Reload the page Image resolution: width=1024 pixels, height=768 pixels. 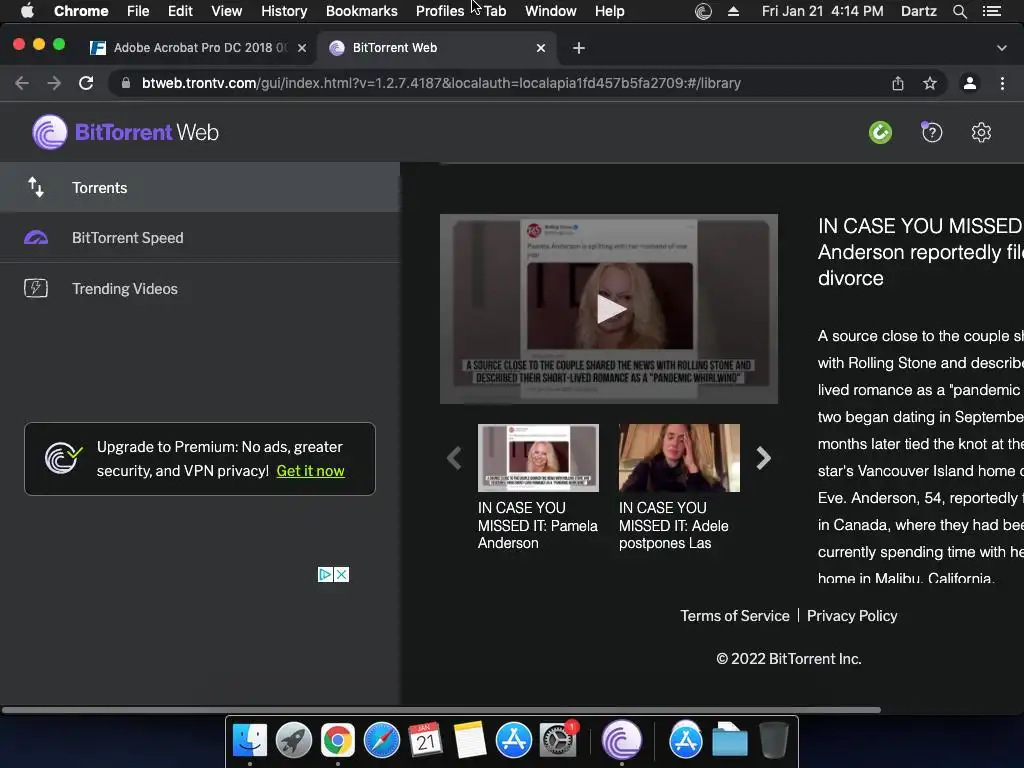point(86,83)
